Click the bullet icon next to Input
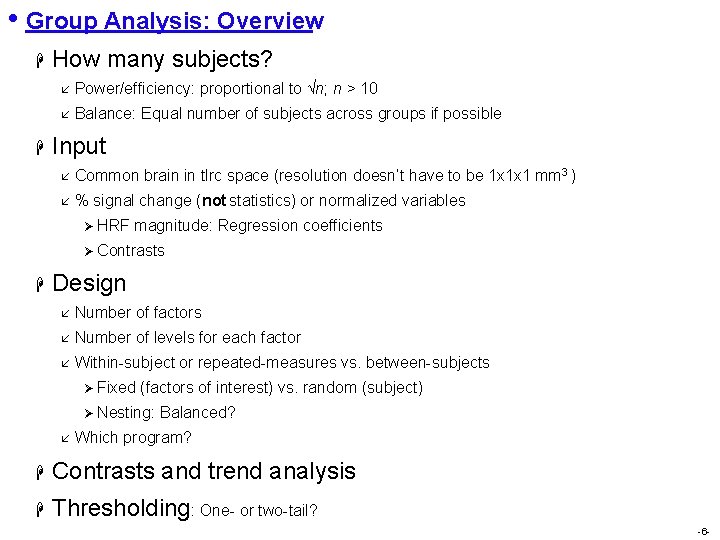The image size is (720, 540). [x=40, y=147]
